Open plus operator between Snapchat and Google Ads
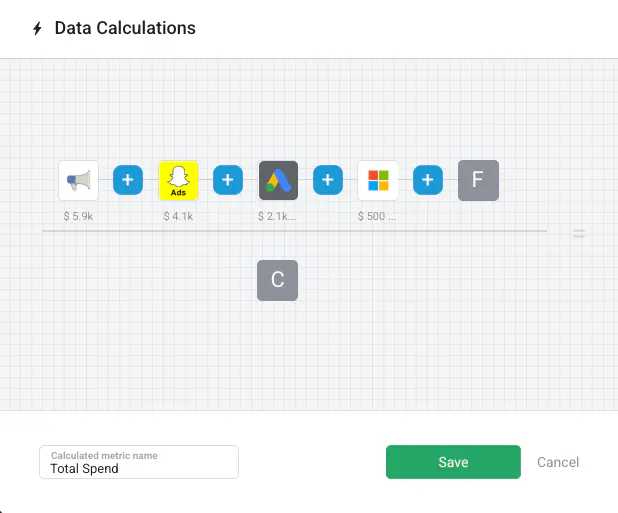This screenshot has height=513, width=618. (228, 181)
